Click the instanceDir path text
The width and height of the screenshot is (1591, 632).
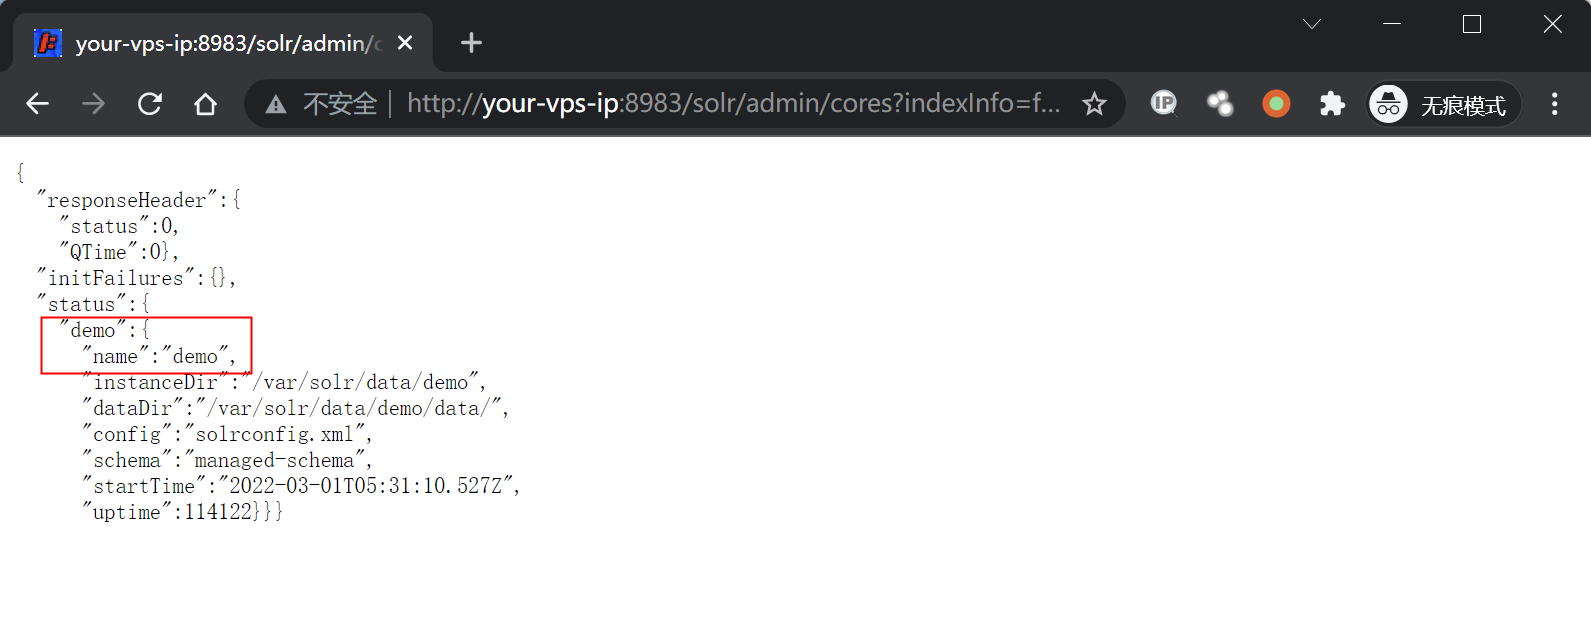366,383
